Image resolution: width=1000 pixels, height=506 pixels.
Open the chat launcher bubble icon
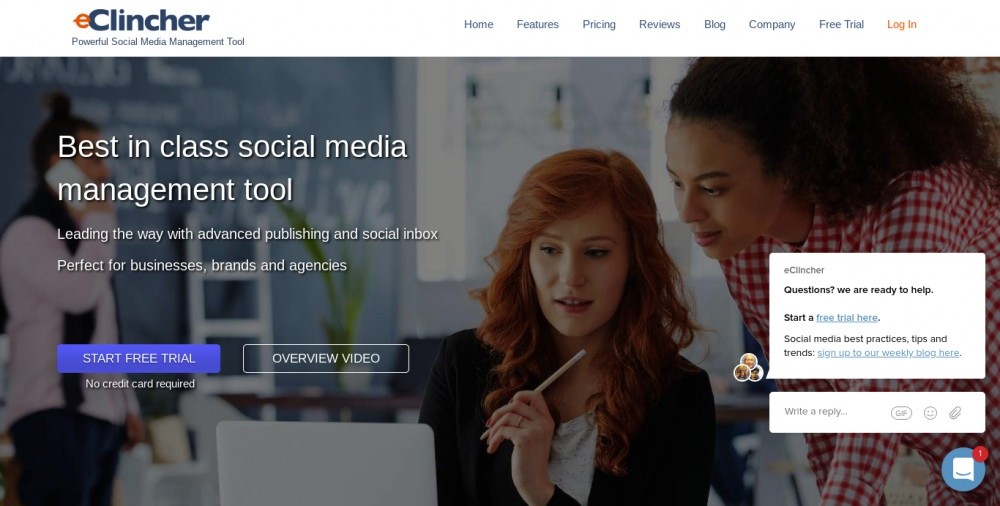coord(963,469)
